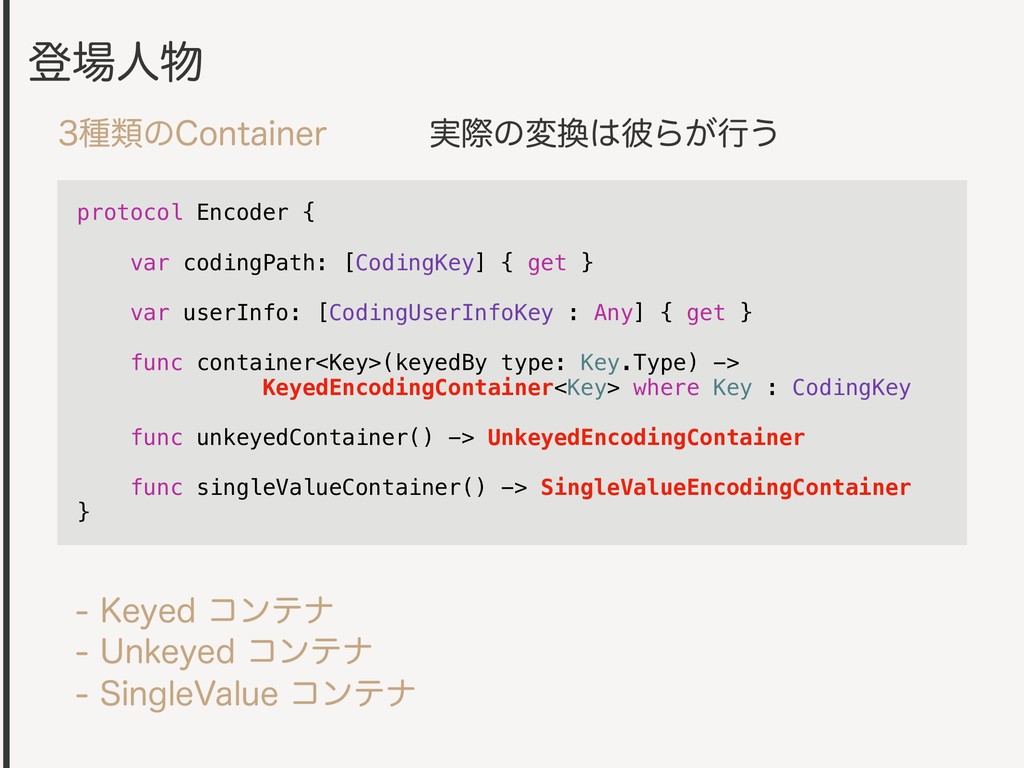The image size is (1024, 768).
Task: Click the CodingUserInfoKey type
Action: click(x=441, y=313)
